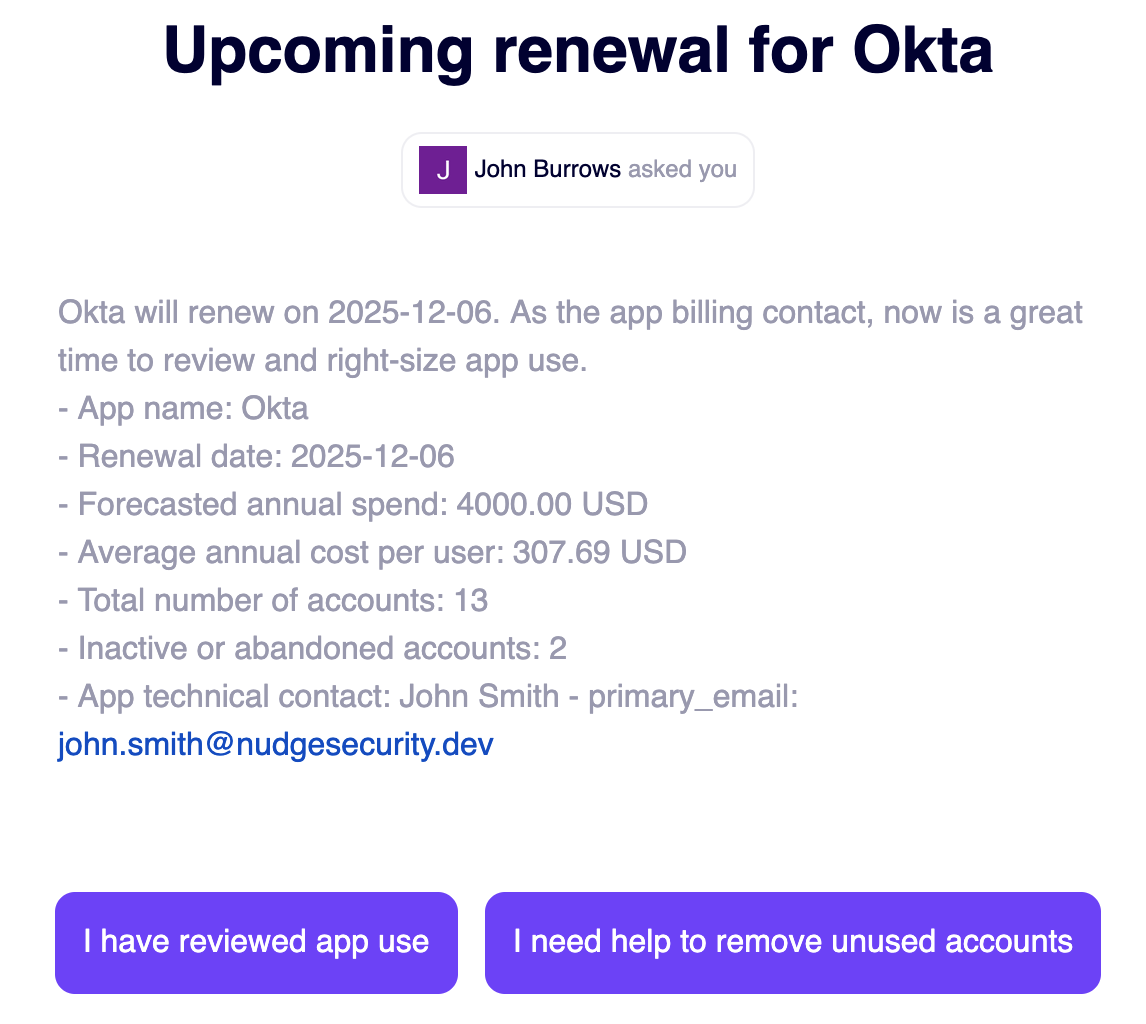Click the purple J avatar icon
1146x1024 pixels.
coord(442,170)
